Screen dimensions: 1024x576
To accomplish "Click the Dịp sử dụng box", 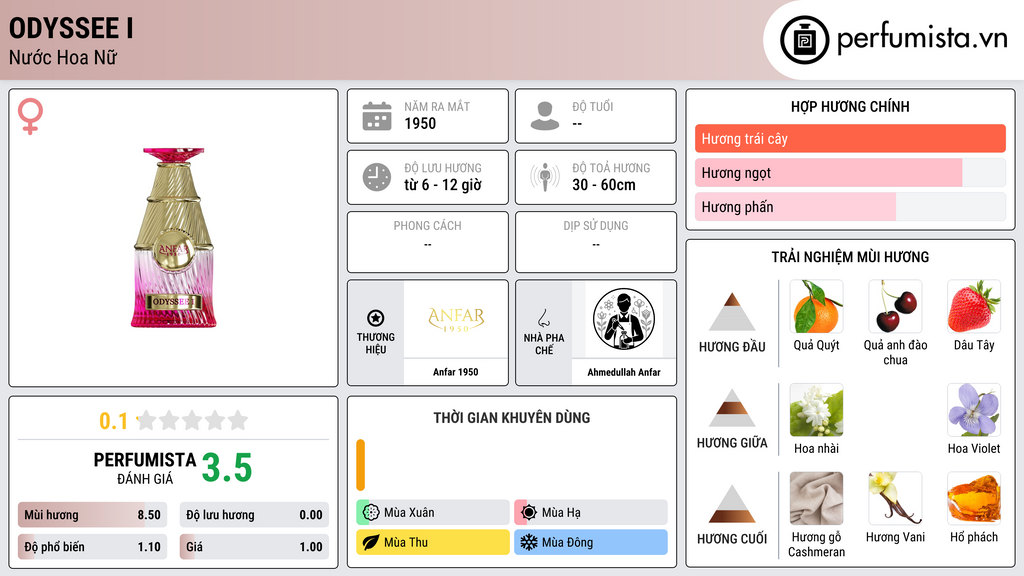I will tap(596, 242).
